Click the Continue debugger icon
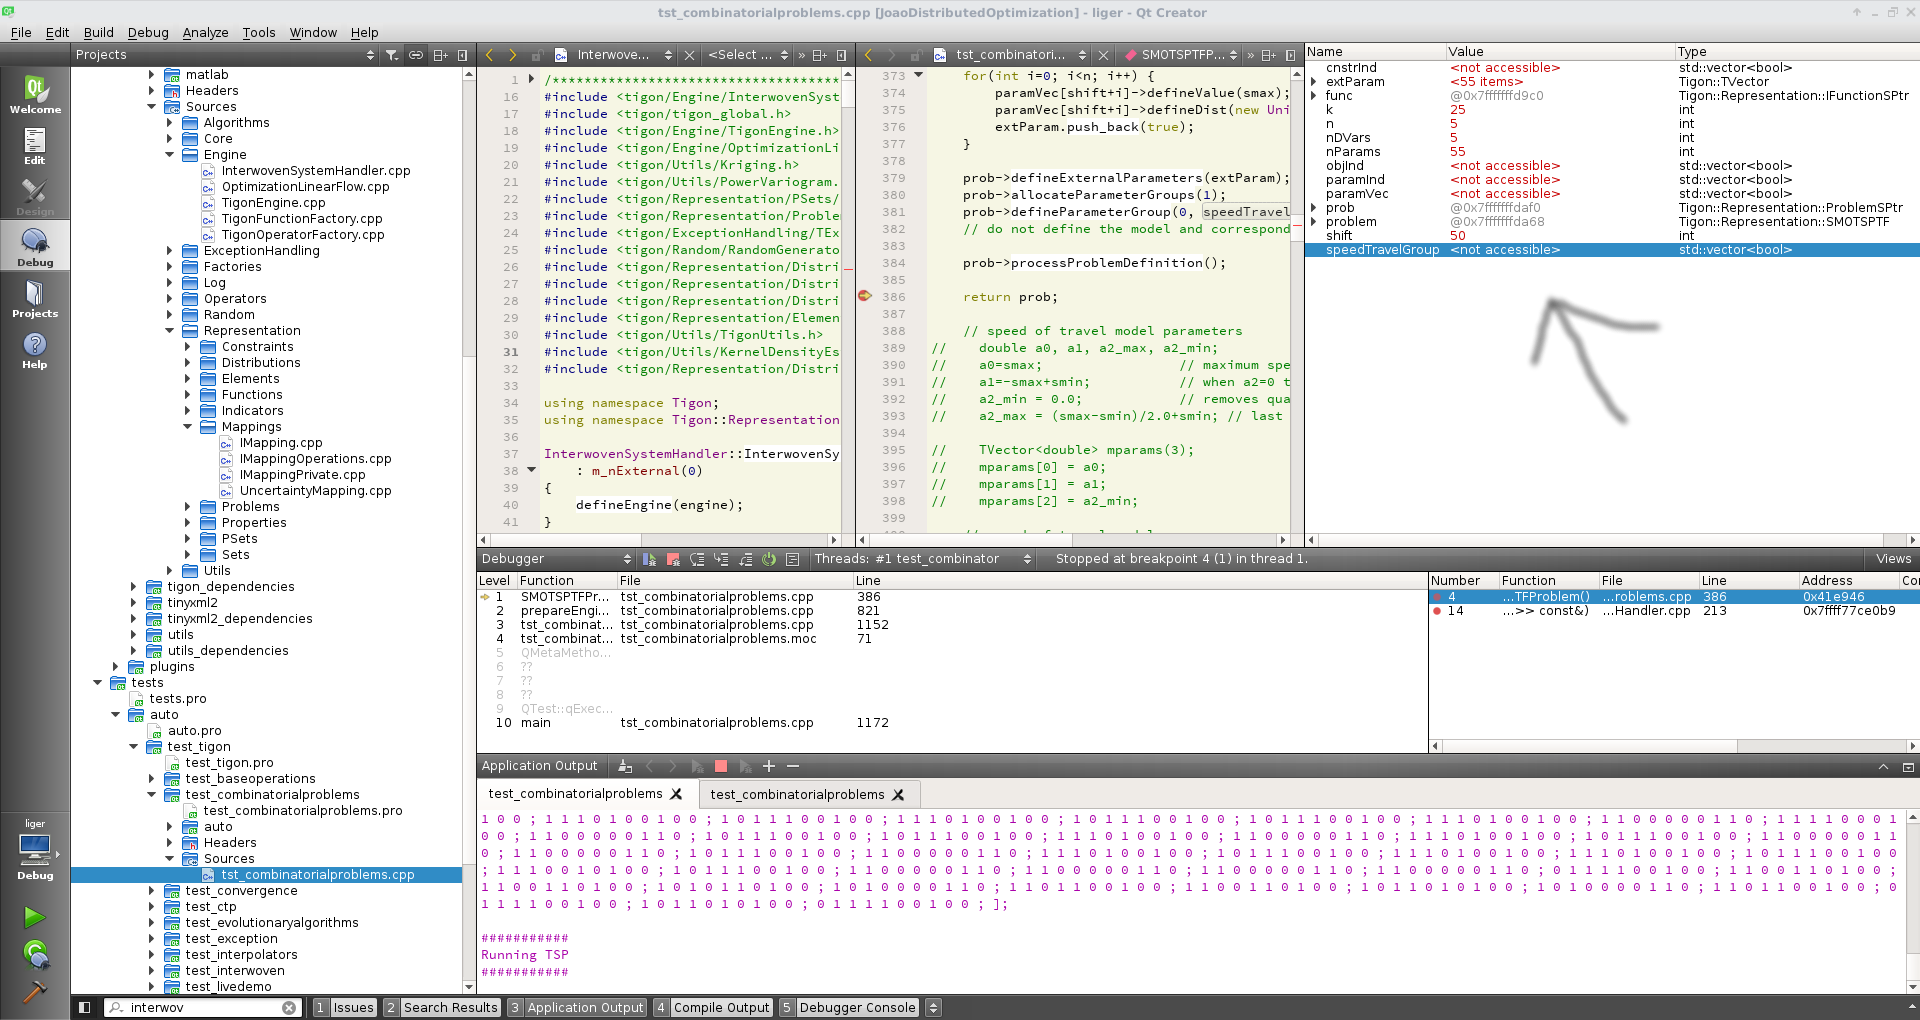The width and height of the screenshot is (1920, 1020). [x=649, y=559]
